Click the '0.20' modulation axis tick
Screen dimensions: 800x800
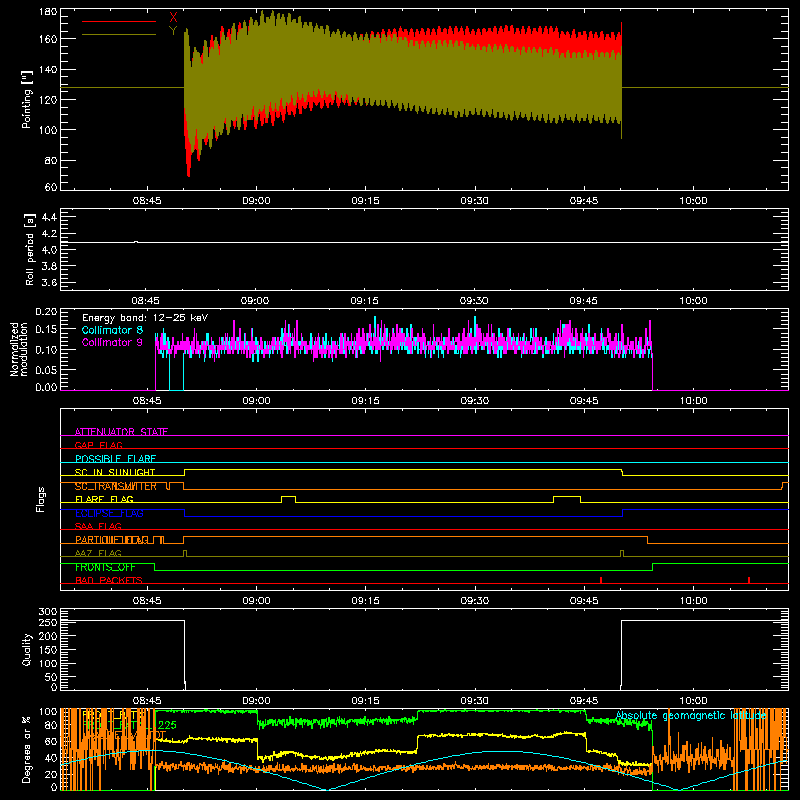point(46,312)
